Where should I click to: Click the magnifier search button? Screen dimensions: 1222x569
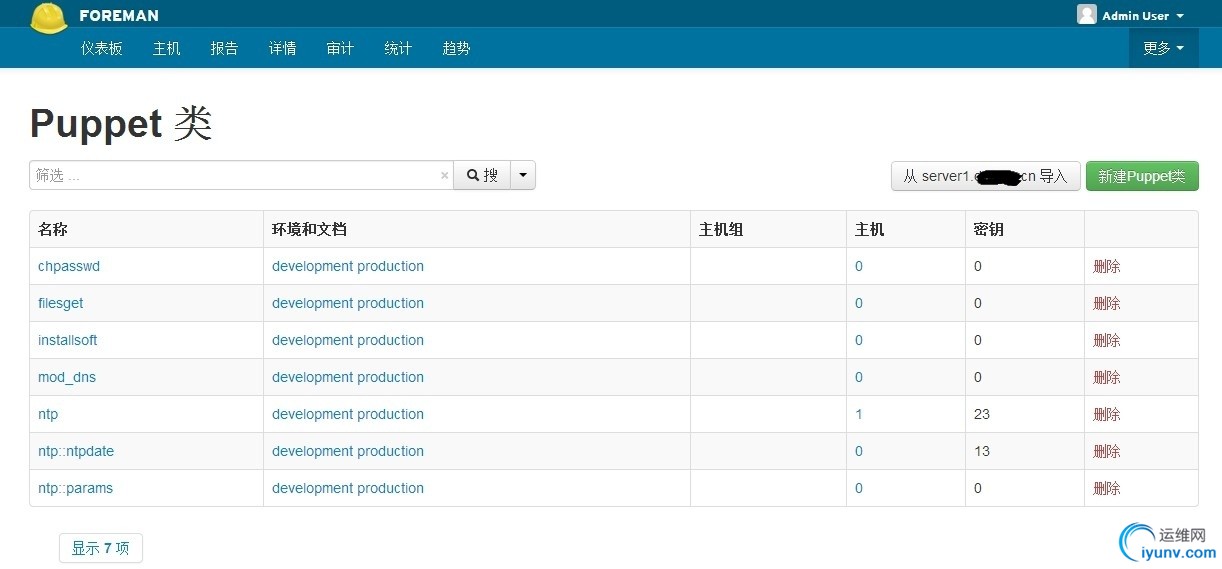pyautogui.click(x=482, y=176)
